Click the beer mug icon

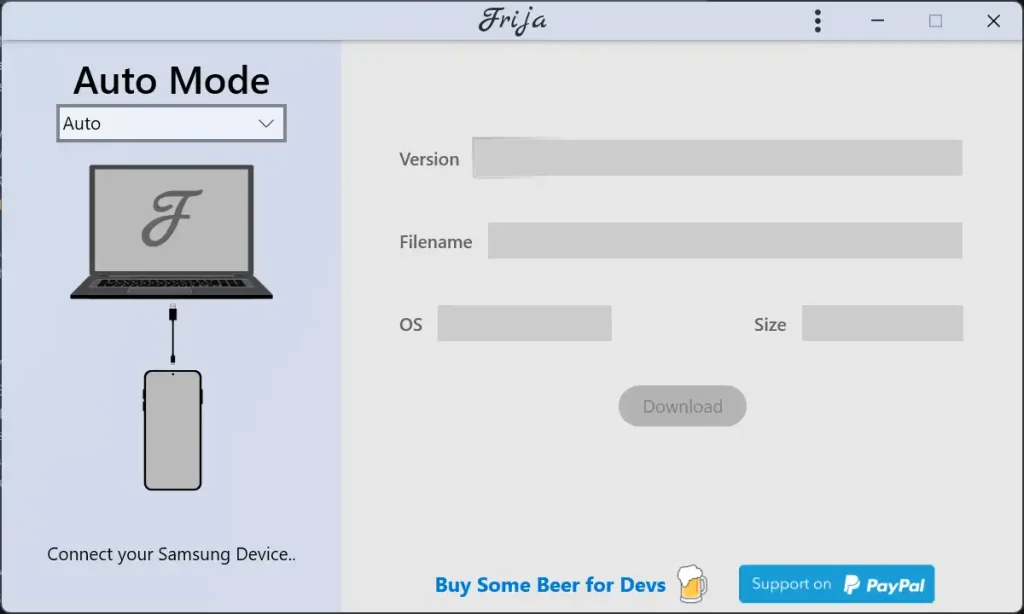[691, 583]
